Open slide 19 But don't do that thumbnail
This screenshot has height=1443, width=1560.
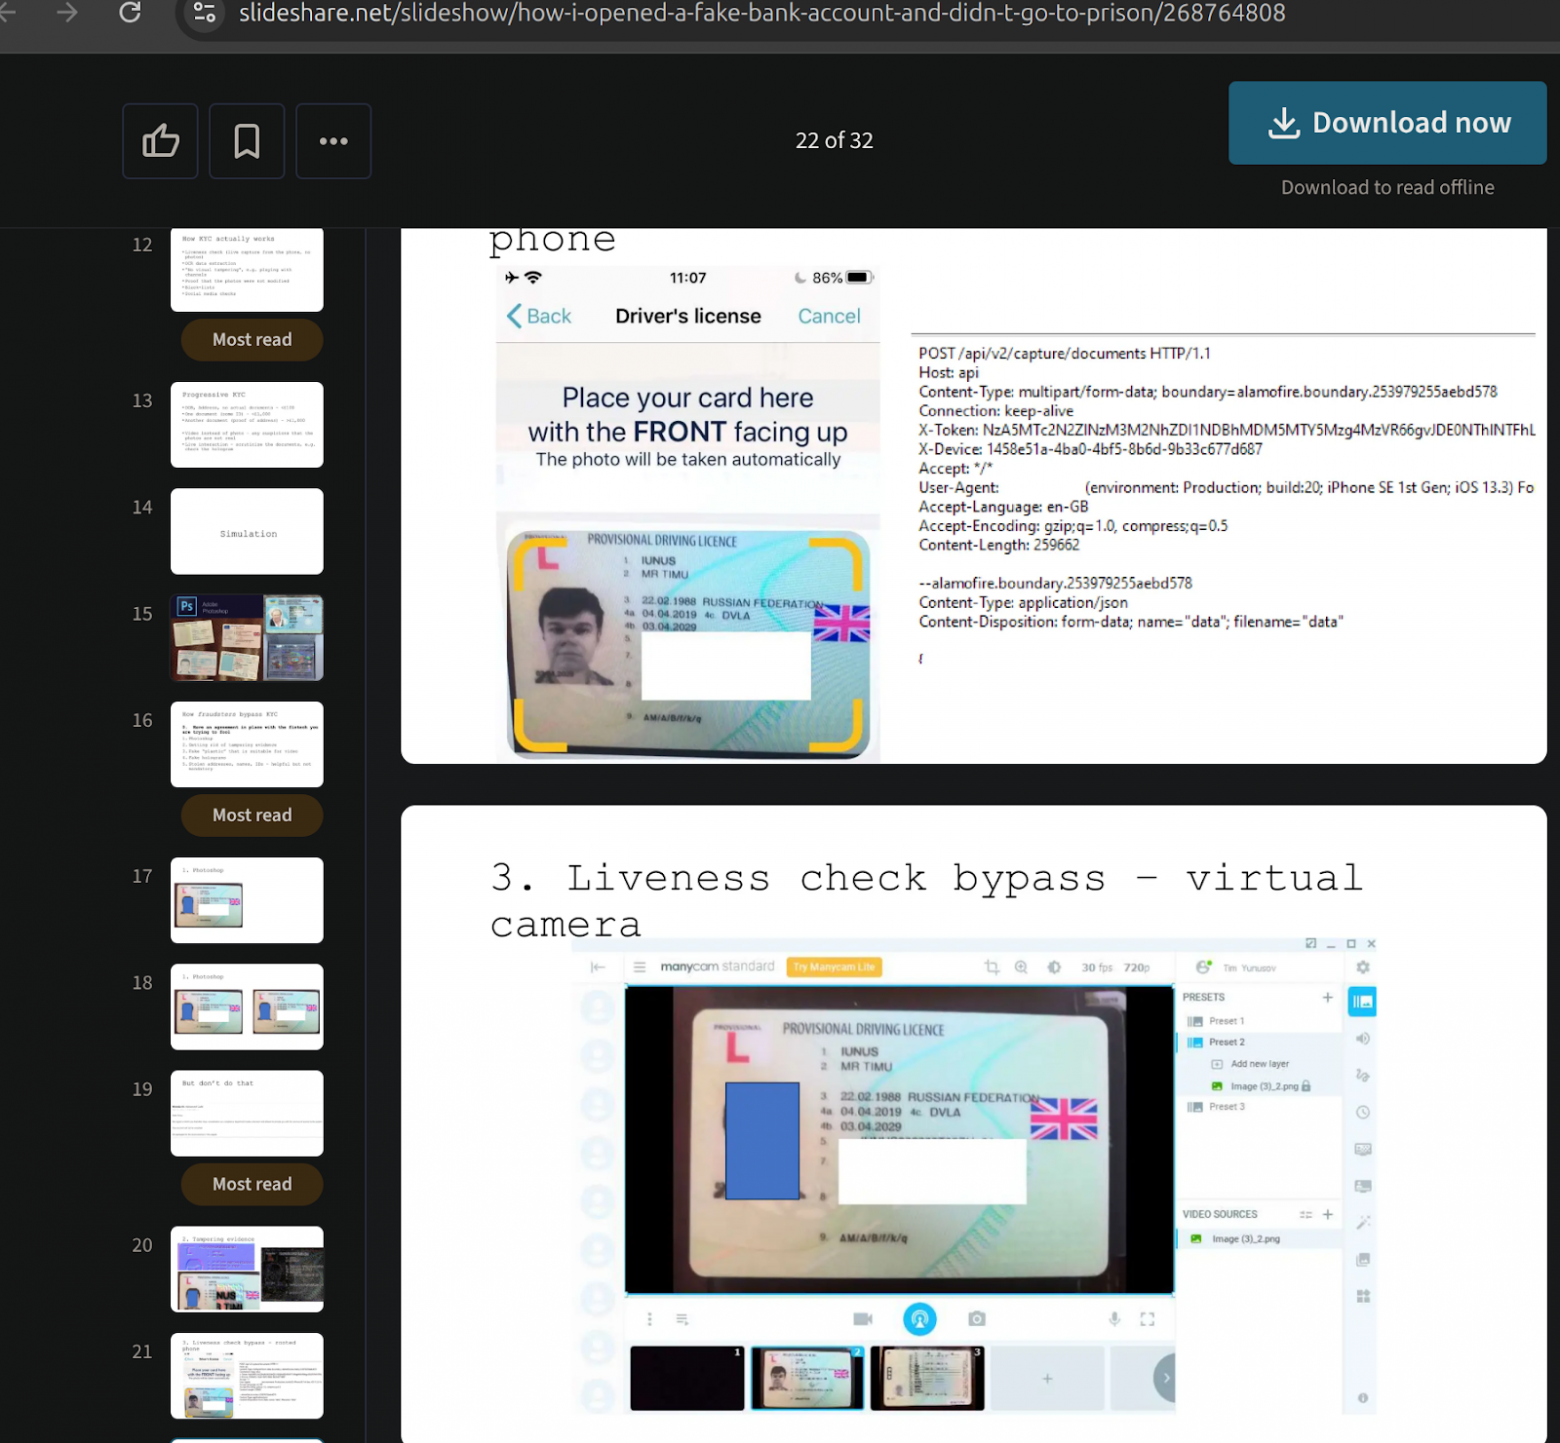[x=247, y=1113]
